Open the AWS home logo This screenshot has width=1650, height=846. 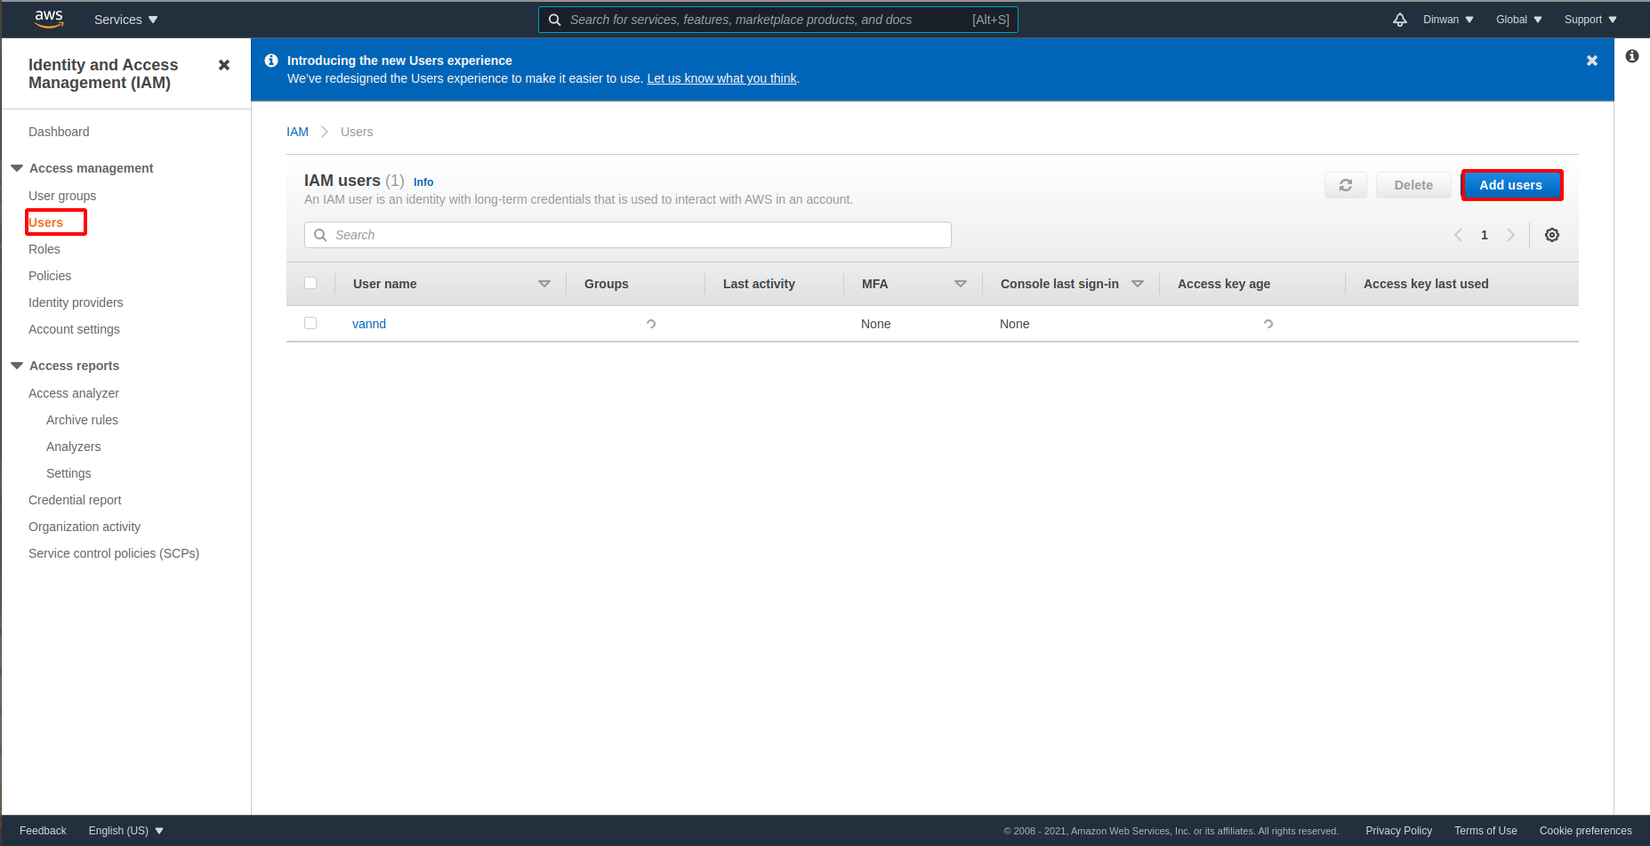pos(48,19)
